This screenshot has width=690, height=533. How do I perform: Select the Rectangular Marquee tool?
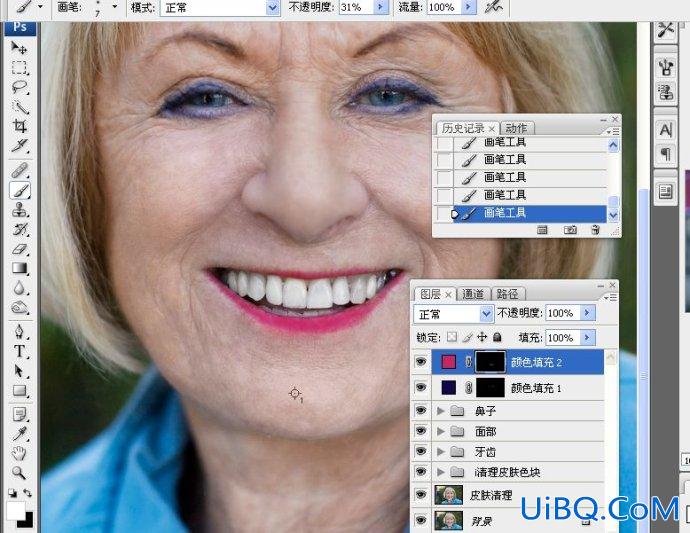[19, 68]
